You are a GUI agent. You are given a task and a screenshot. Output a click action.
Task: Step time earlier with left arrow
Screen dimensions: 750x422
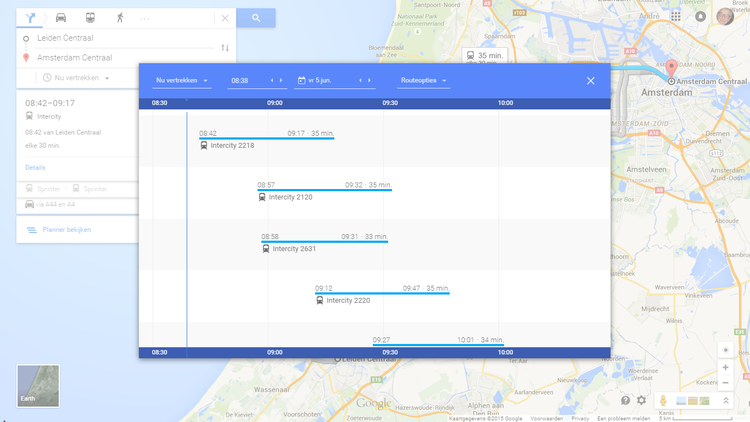coord(272,80)
